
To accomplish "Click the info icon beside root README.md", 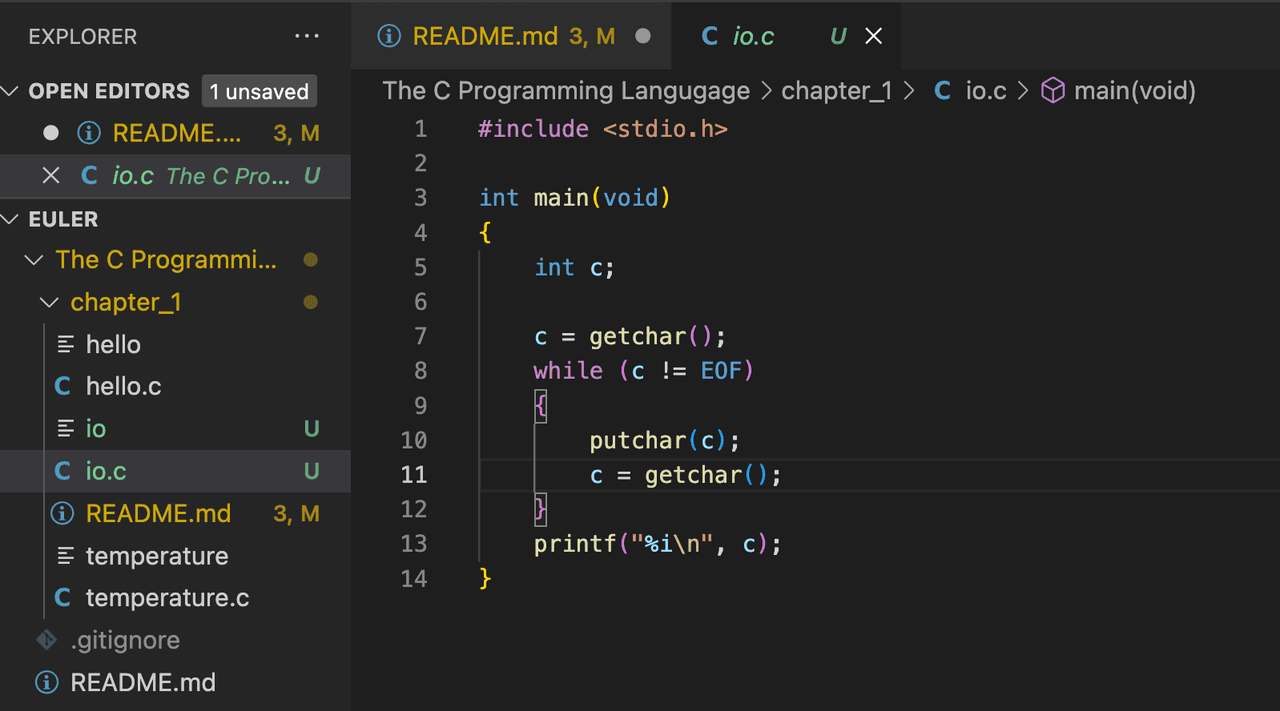I will pyautogui.click(x=46, y=683).
